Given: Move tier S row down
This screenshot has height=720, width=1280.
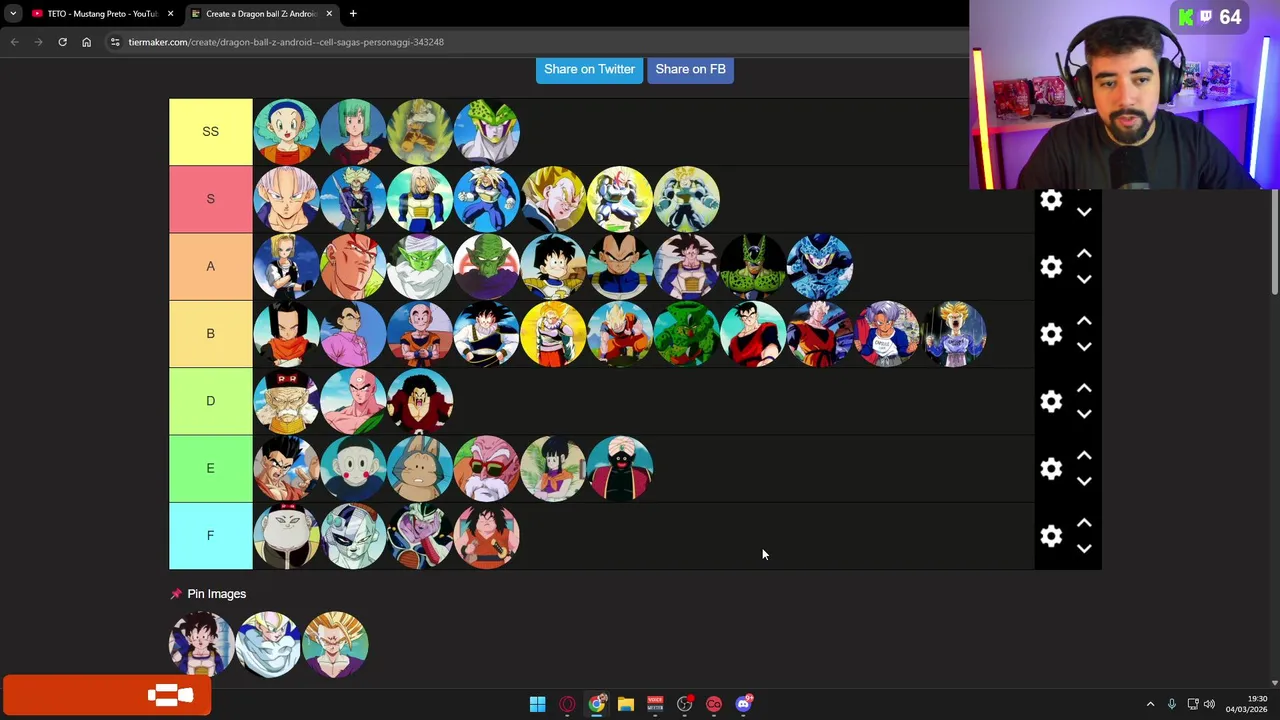Looking at the screenshot, I should coord(1084,212).
